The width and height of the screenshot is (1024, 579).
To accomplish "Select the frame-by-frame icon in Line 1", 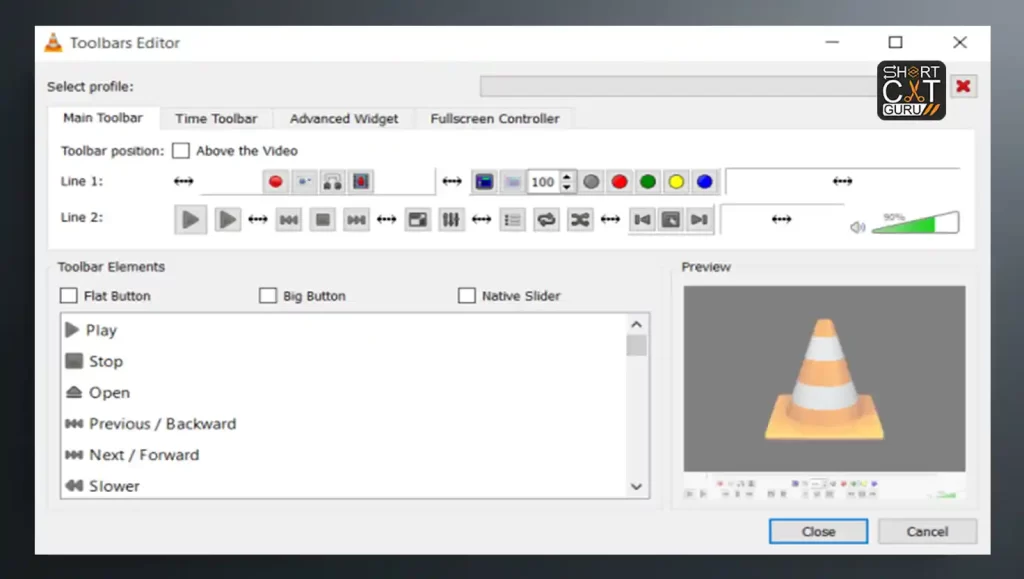I will click(361, 181).
